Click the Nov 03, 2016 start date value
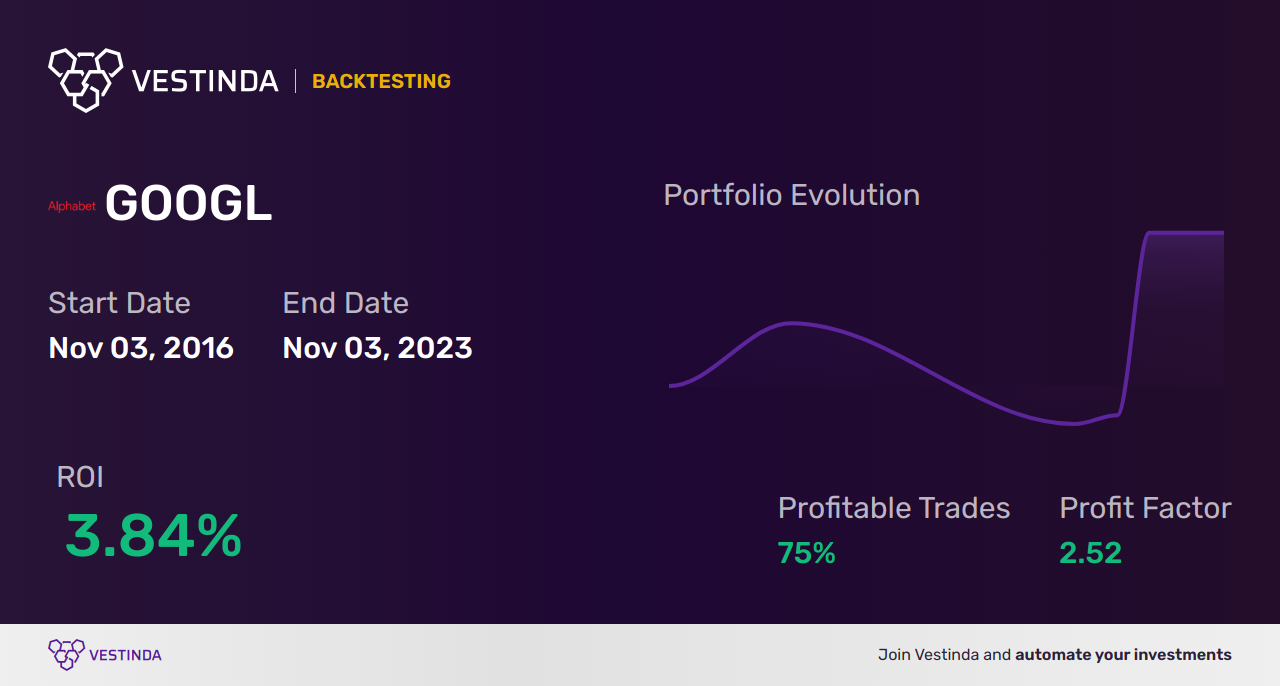The height and width of the screenshot is (686, 1280). coord(141,348)
